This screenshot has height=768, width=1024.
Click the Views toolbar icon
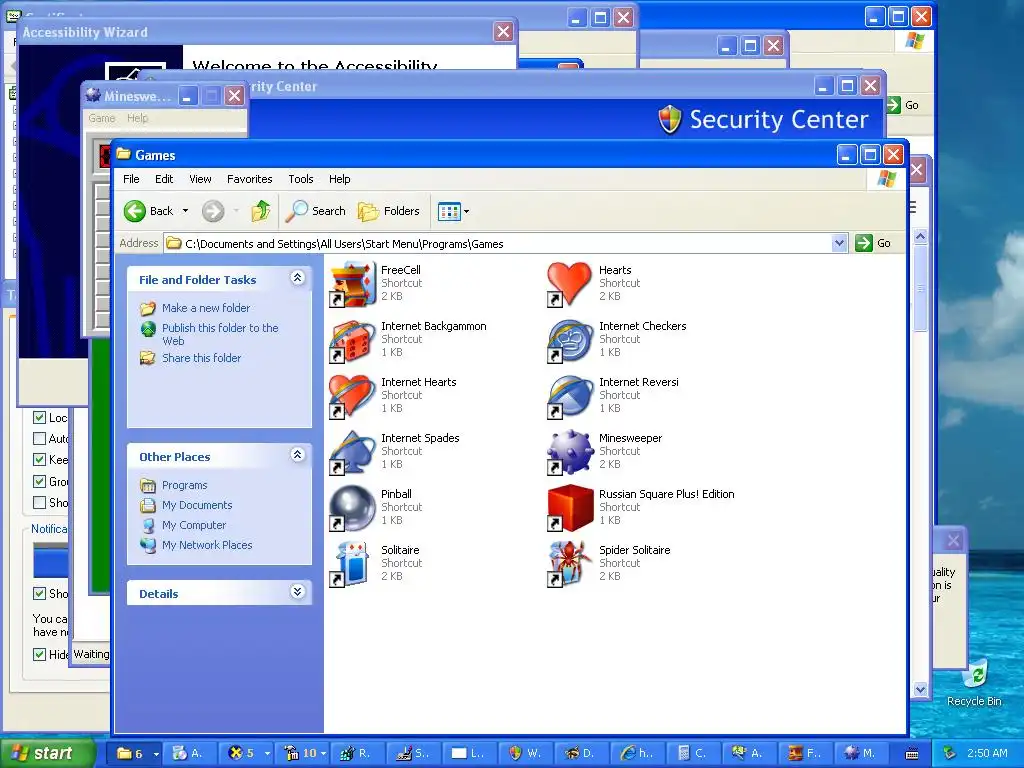(449, 212)
